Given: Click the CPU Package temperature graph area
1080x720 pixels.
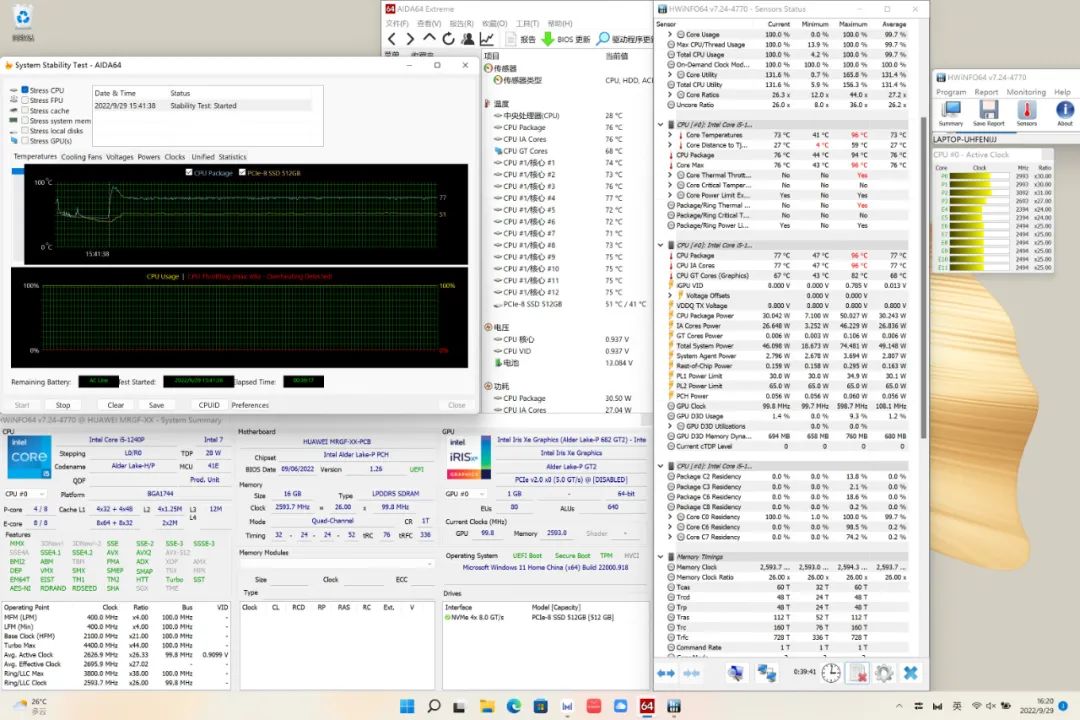Looking at the screenshot, I should point(246,214).
